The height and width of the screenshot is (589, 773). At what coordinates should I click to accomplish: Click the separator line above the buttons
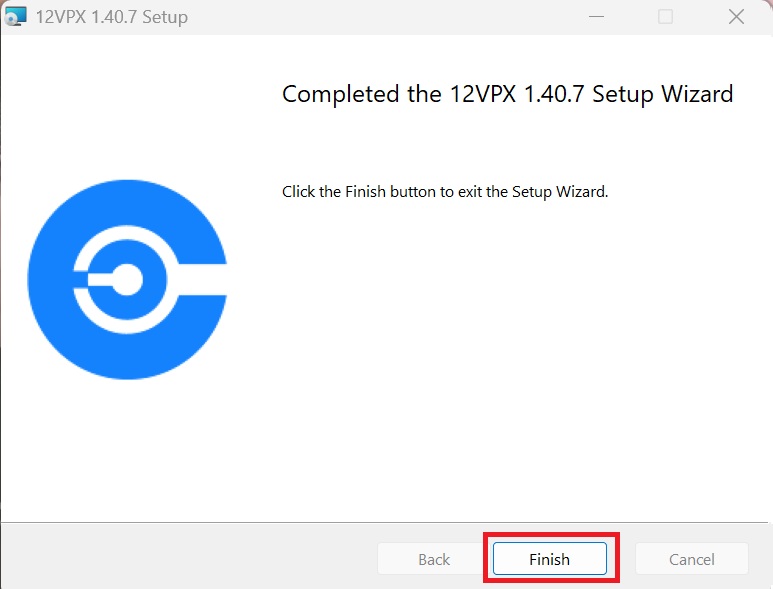385,522
